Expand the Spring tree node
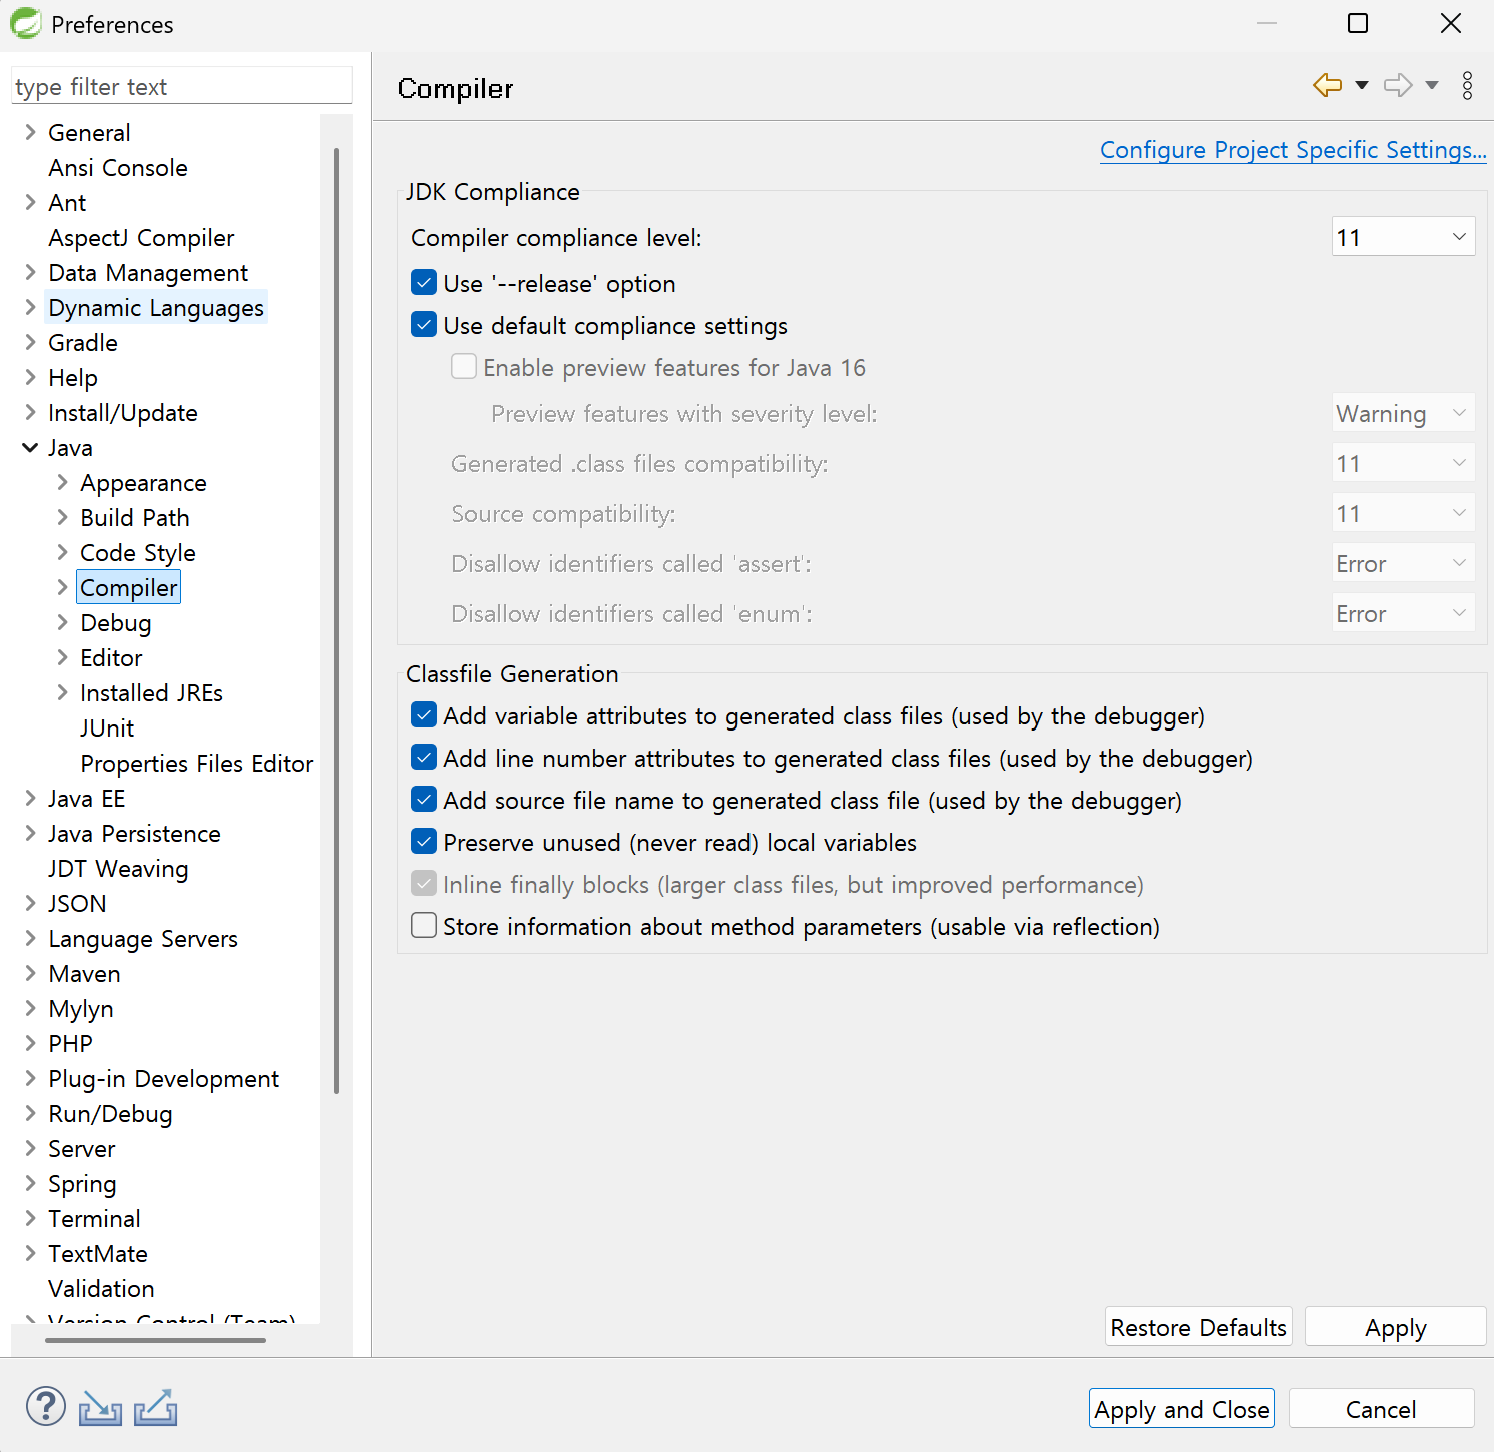 (x=30, y=1183)
